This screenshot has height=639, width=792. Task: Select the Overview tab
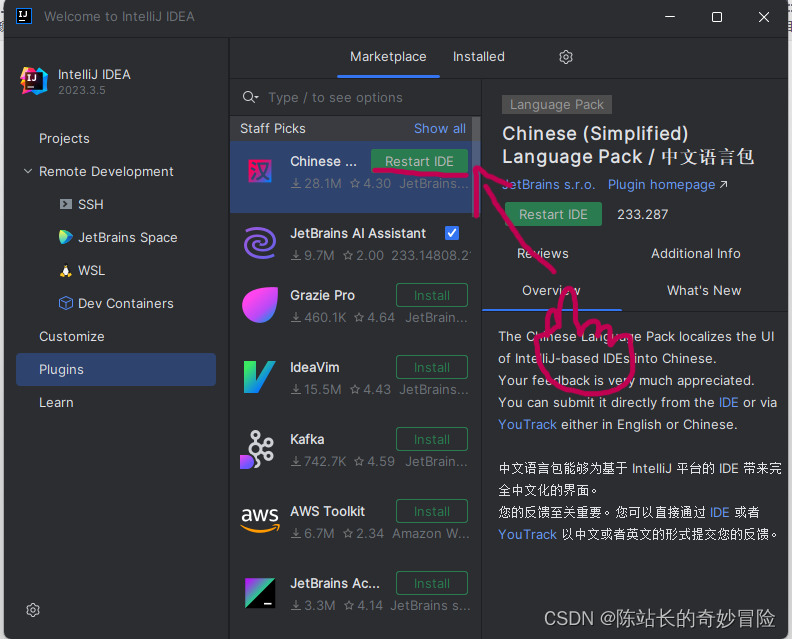(551, 290)
